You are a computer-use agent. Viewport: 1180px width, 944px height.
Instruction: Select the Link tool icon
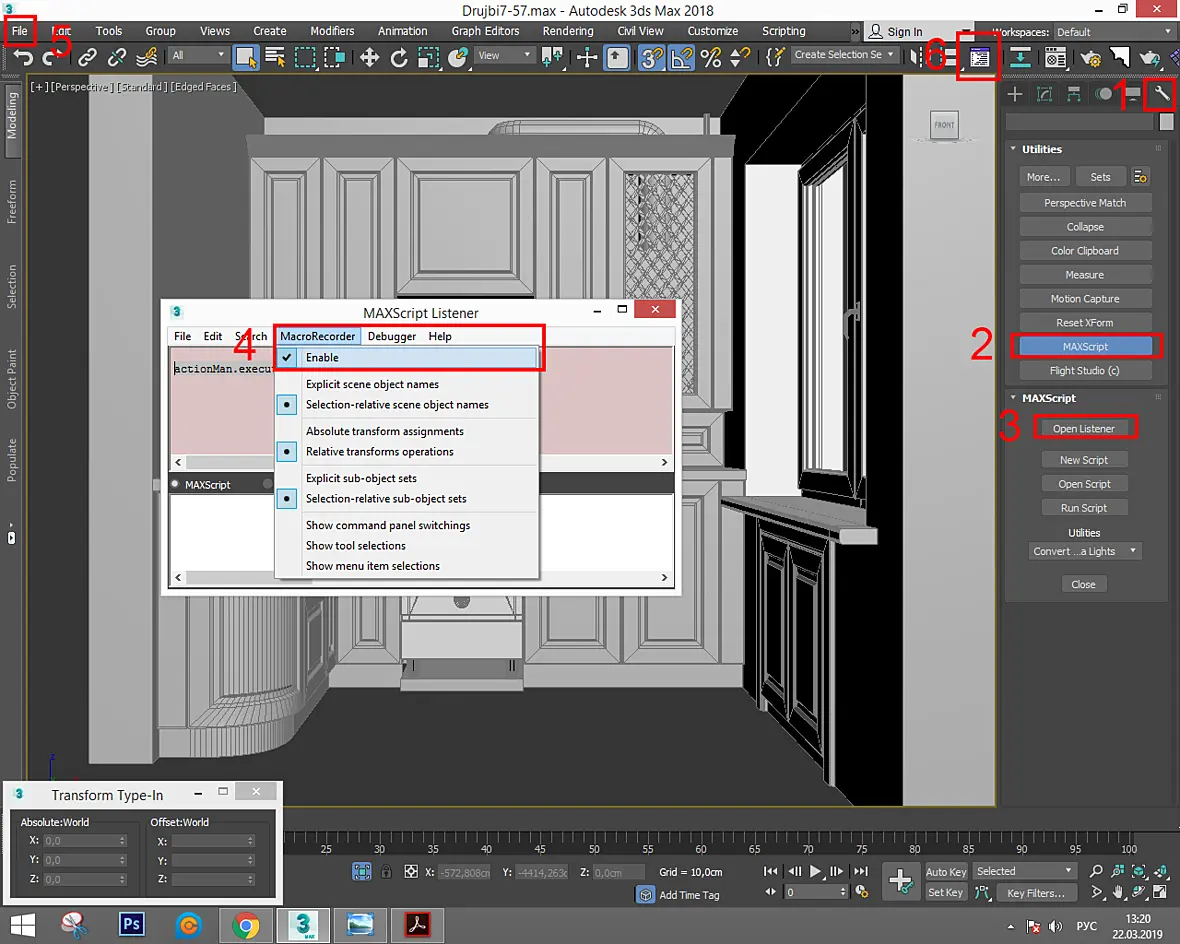[87, 57]
